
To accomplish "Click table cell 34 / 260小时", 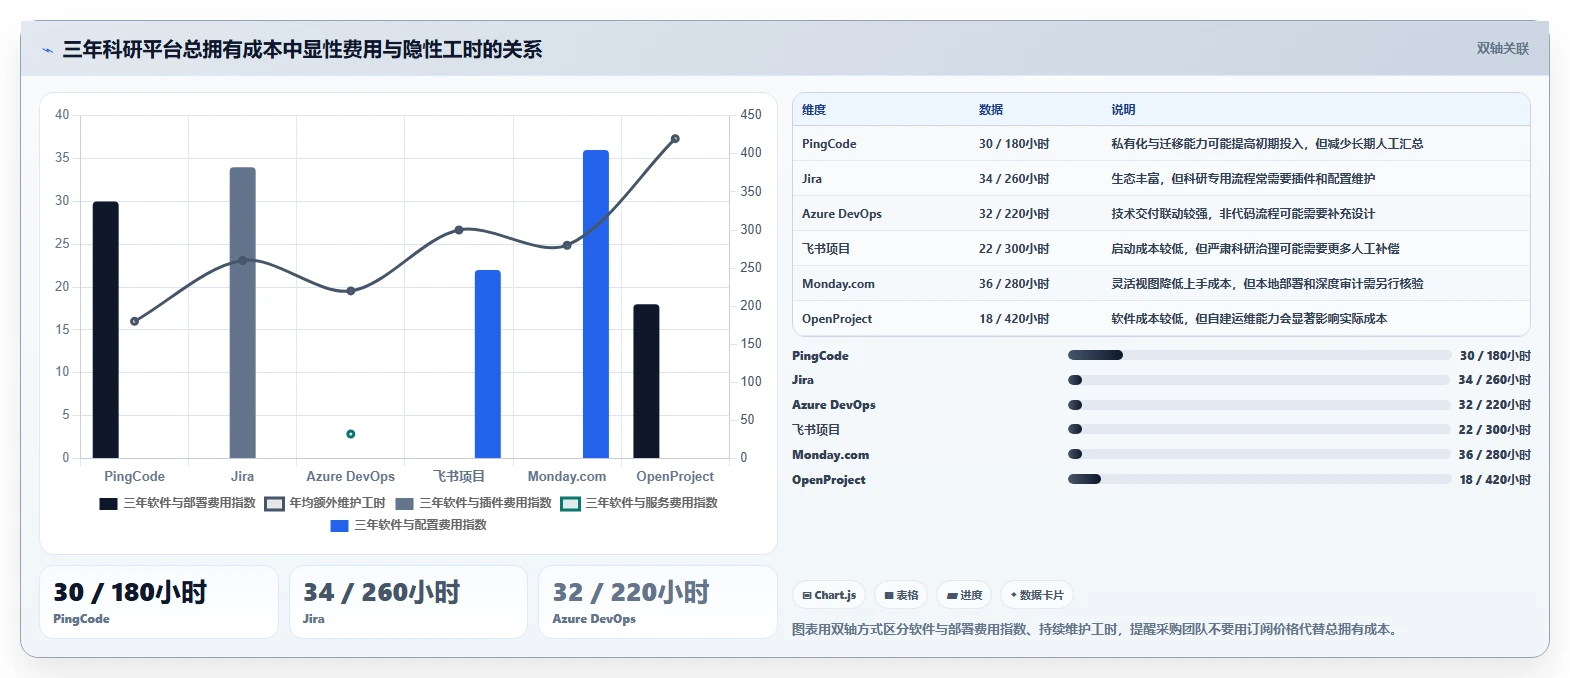I will click(1014, 179).
